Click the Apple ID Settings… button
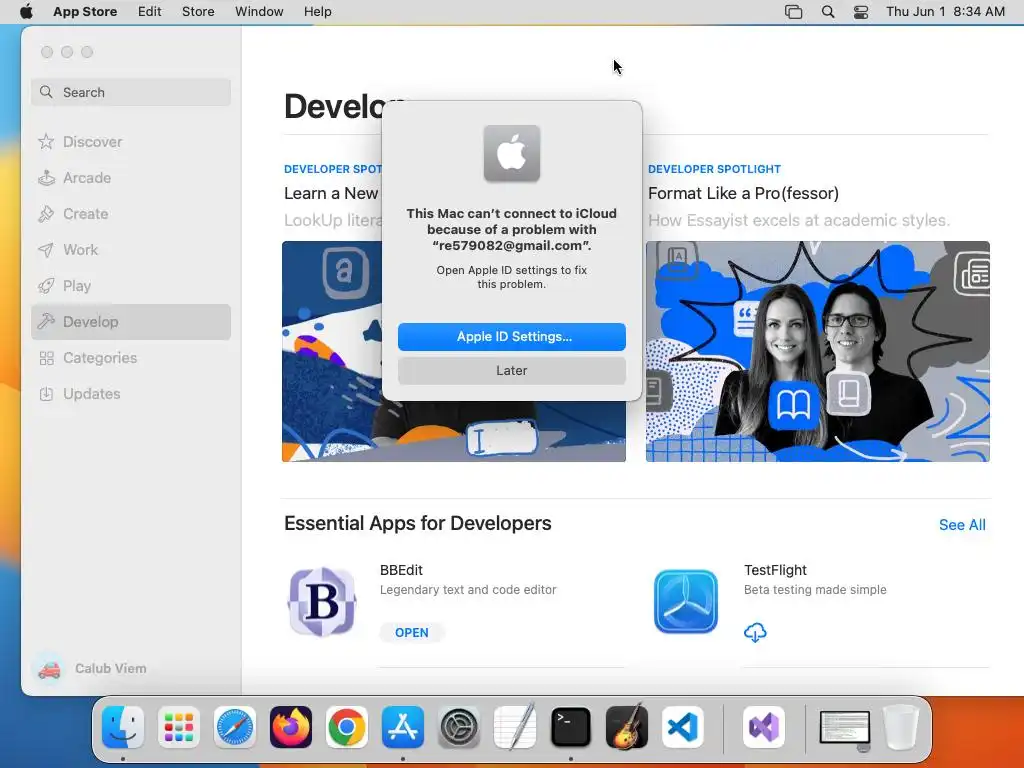Viewport: 1024px width, 768px height. [512, 337]
